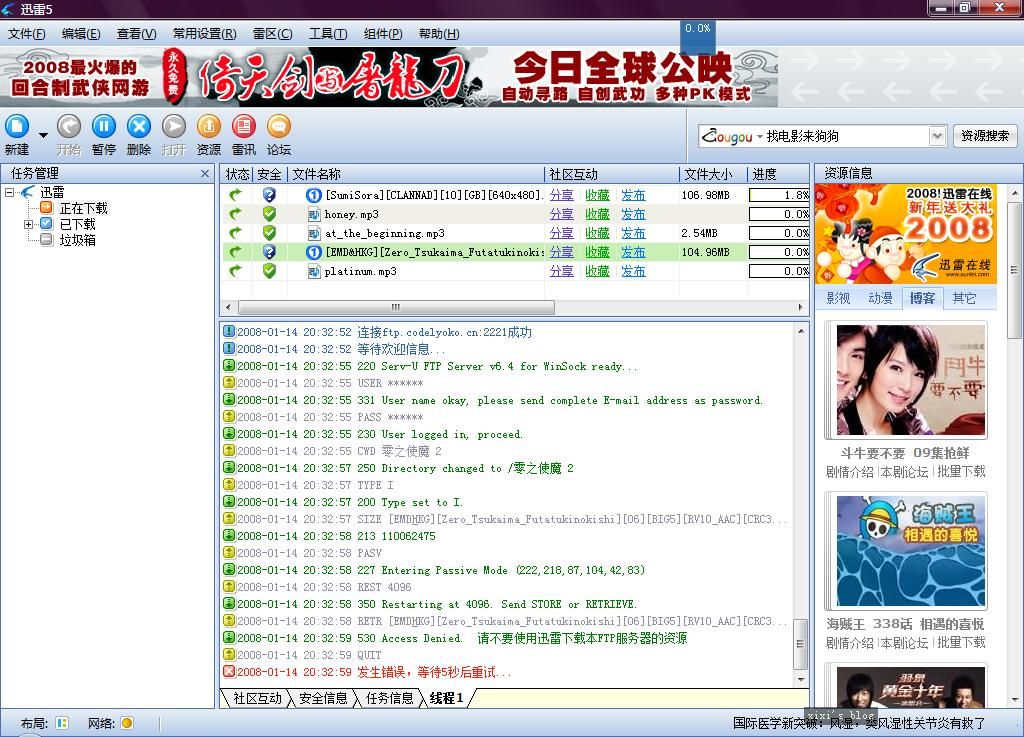Screen dimensions: 1024x737
Task: Click the log panel vertical scrollbar thumb
Action: [801, 644]
